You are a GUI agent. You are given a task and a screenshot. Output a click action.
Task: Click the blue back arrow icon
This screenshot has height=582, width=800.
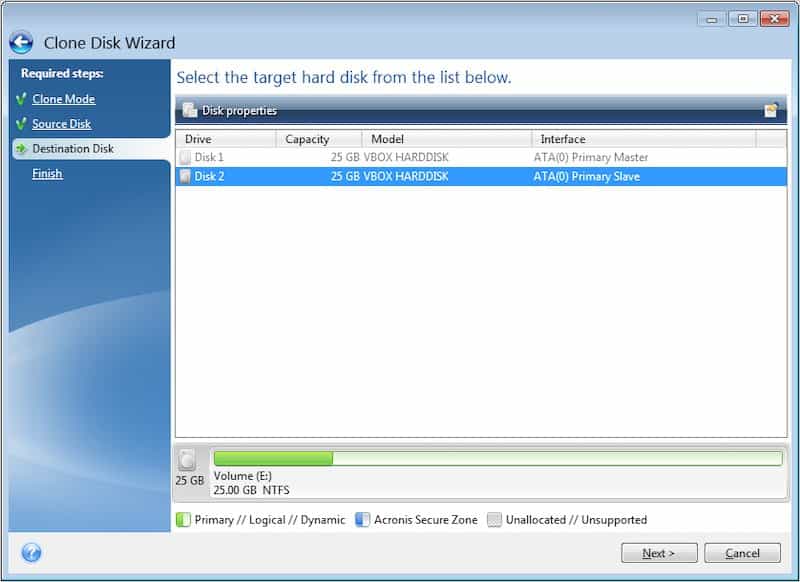pos(21,43)
